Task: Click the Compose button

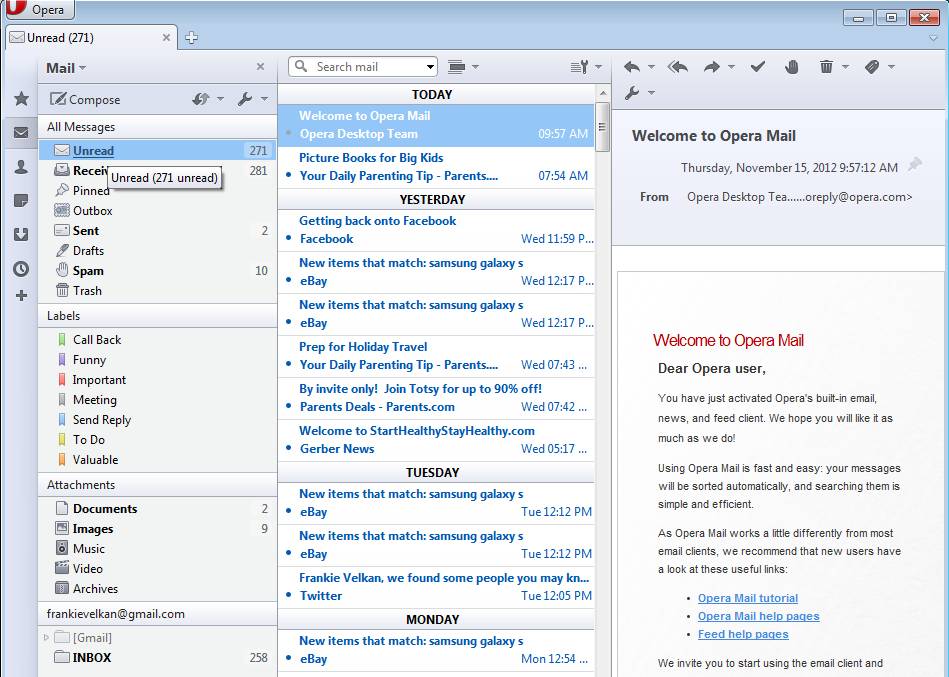Action: coord(85,99)
